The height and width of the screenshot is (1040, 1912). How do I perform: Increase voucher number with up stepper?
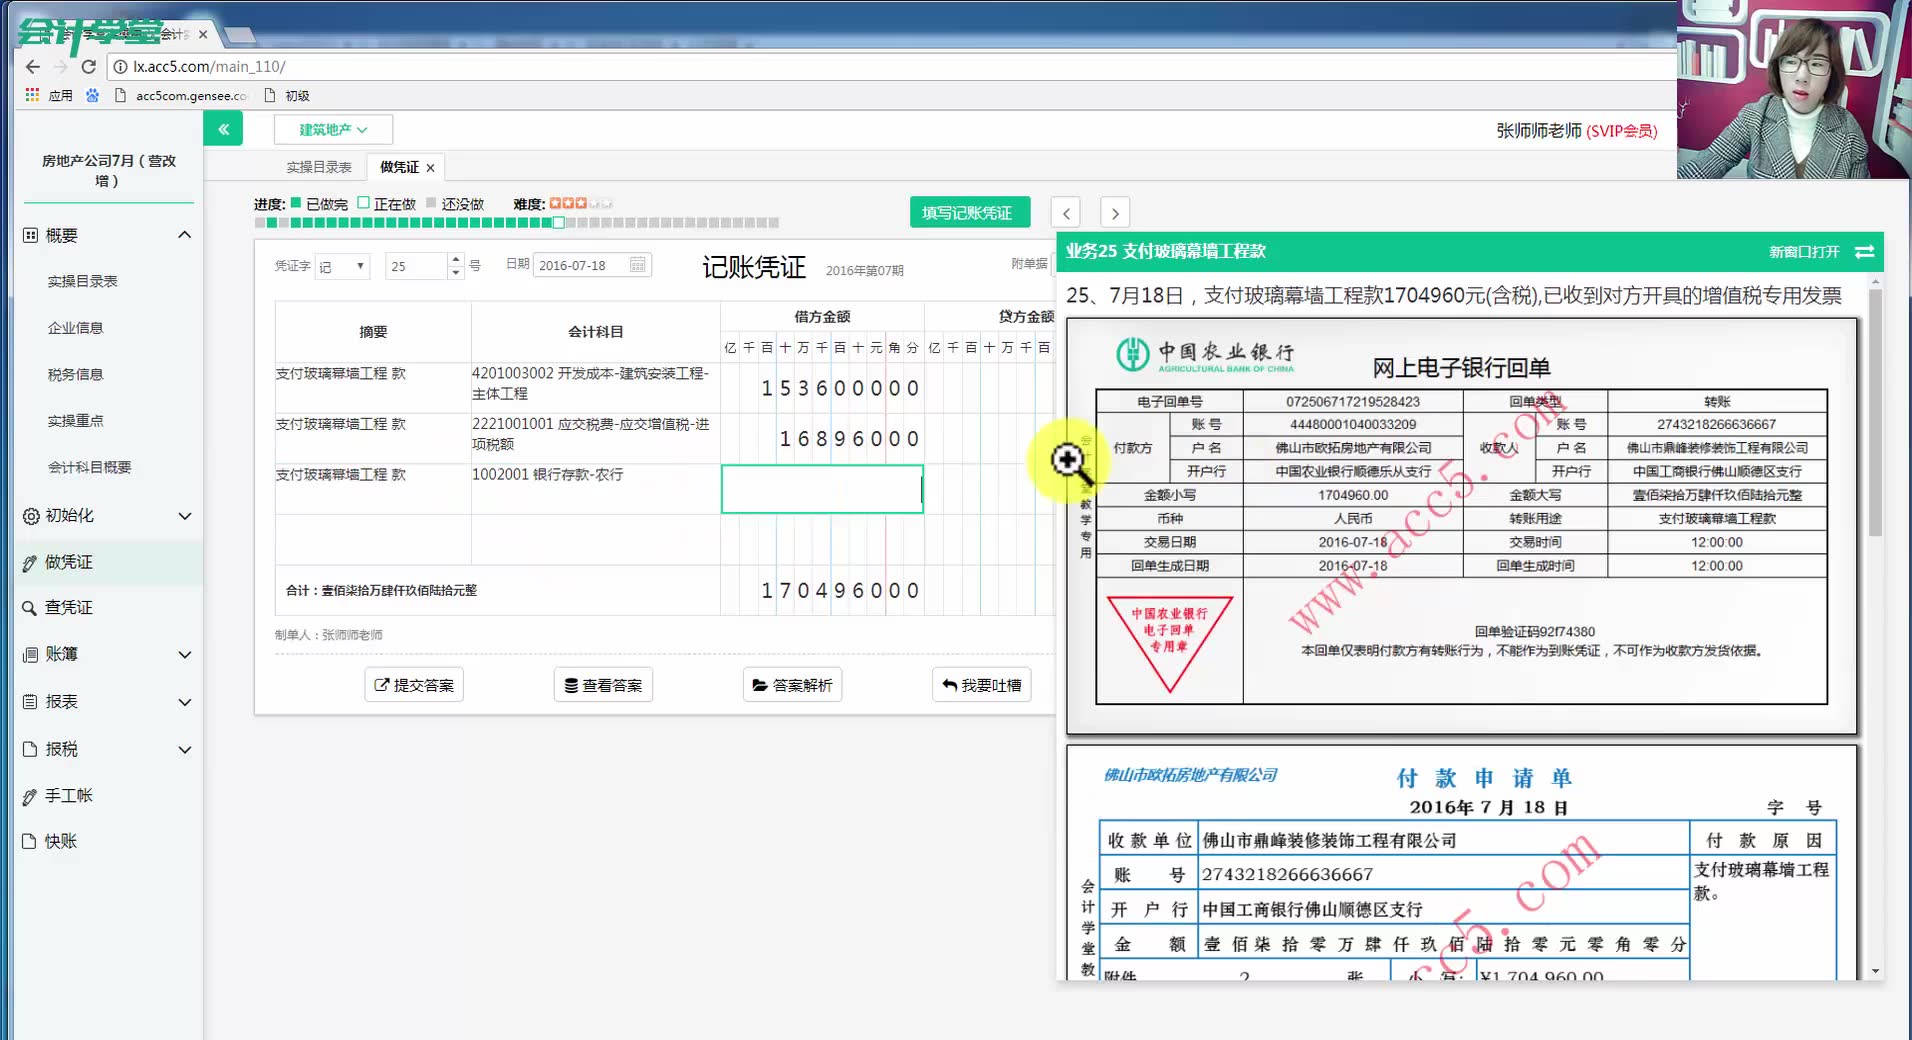pos(456,259)
